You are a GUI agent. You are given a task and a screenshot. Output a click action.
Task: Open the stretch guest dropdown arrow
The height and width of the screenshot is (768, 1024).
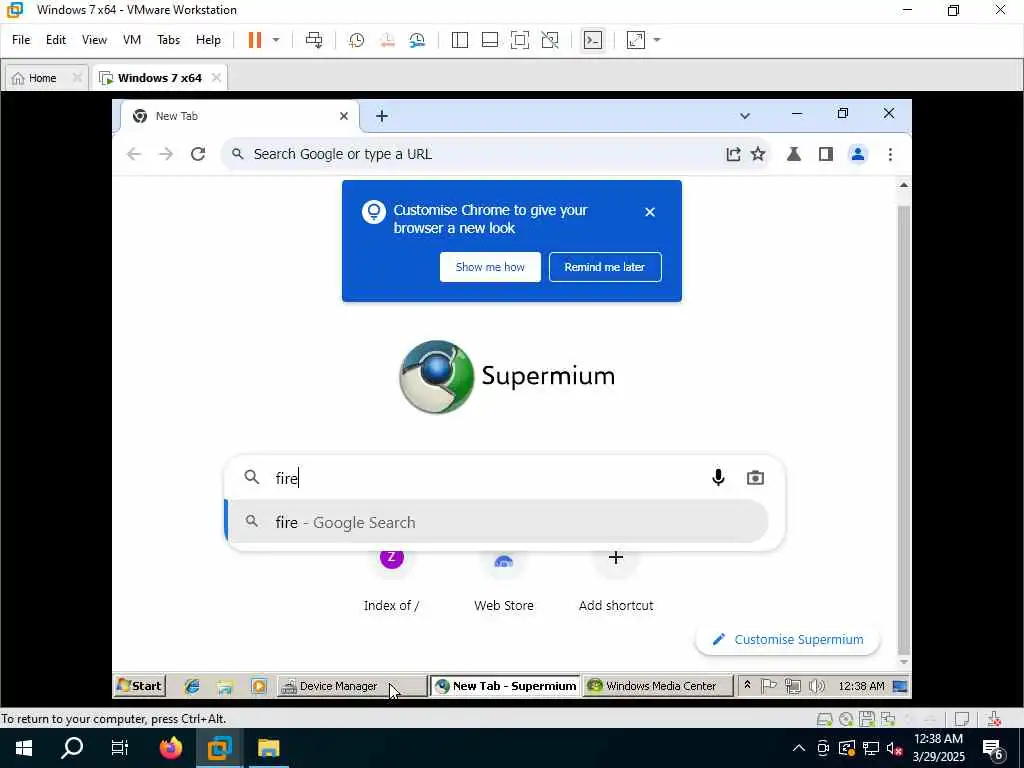tap(657, 40)
